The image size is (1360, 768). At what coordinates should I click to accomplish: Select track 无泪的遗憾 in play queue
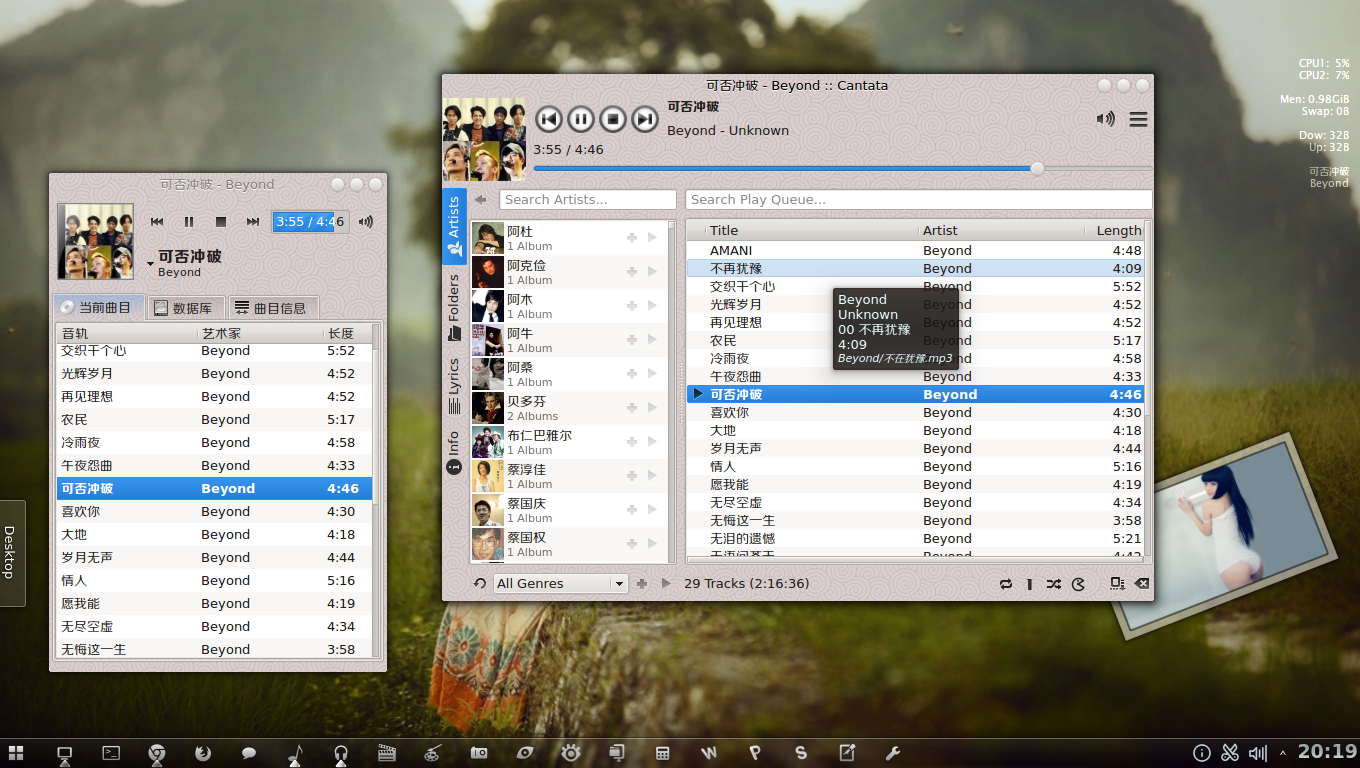(915, 538)
